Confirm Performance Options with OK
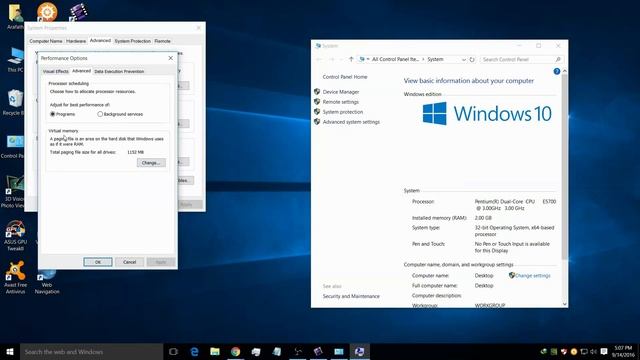The height and width of the screenshot is (360, 640). coord(98,262)
